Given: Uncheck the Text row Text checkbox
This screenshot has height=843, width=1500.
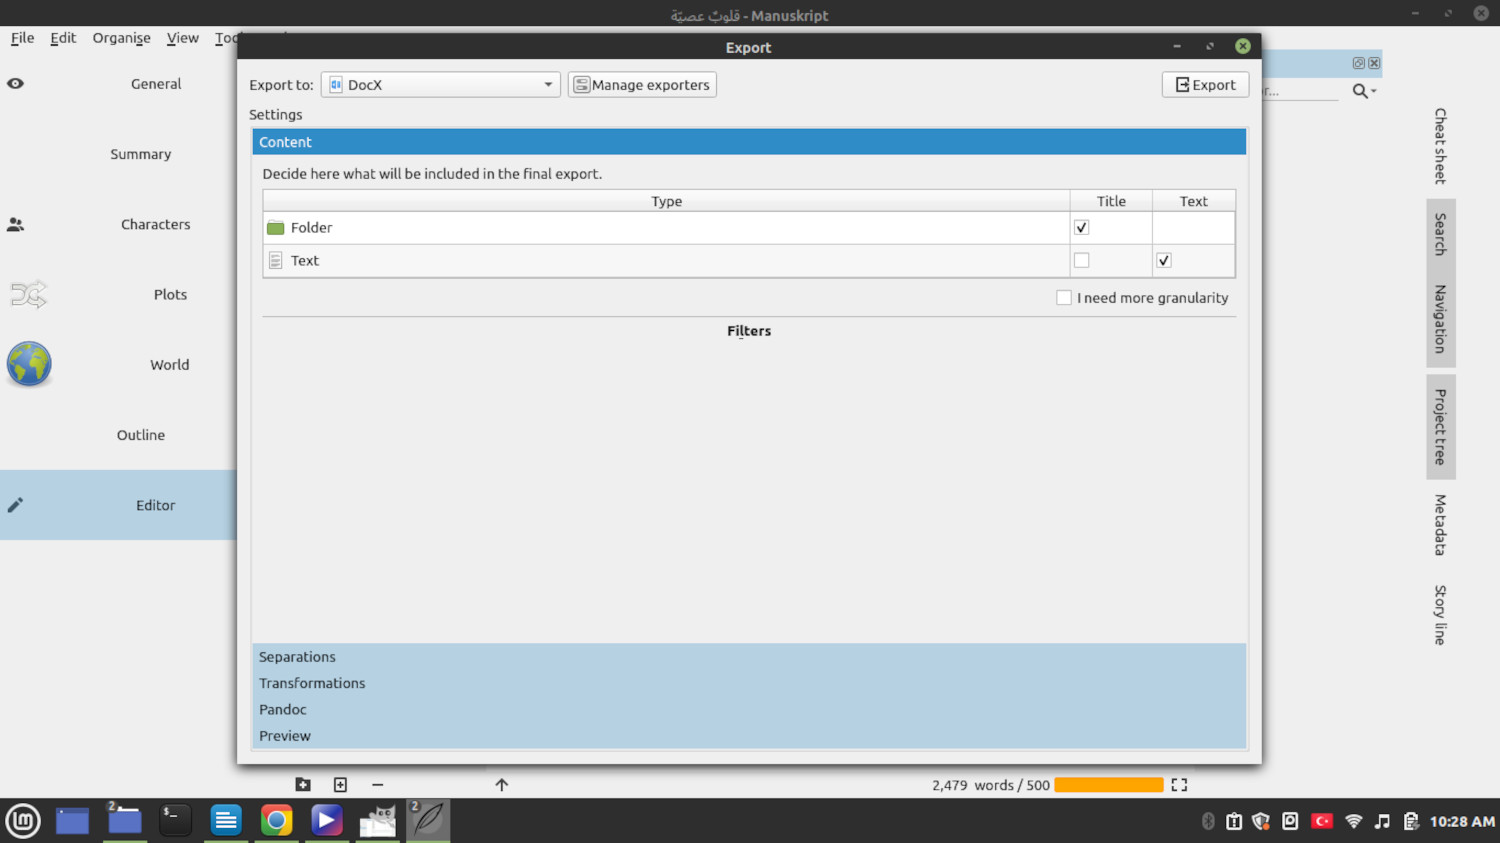Looking at the screenshot, I should tap(1164, 261).
